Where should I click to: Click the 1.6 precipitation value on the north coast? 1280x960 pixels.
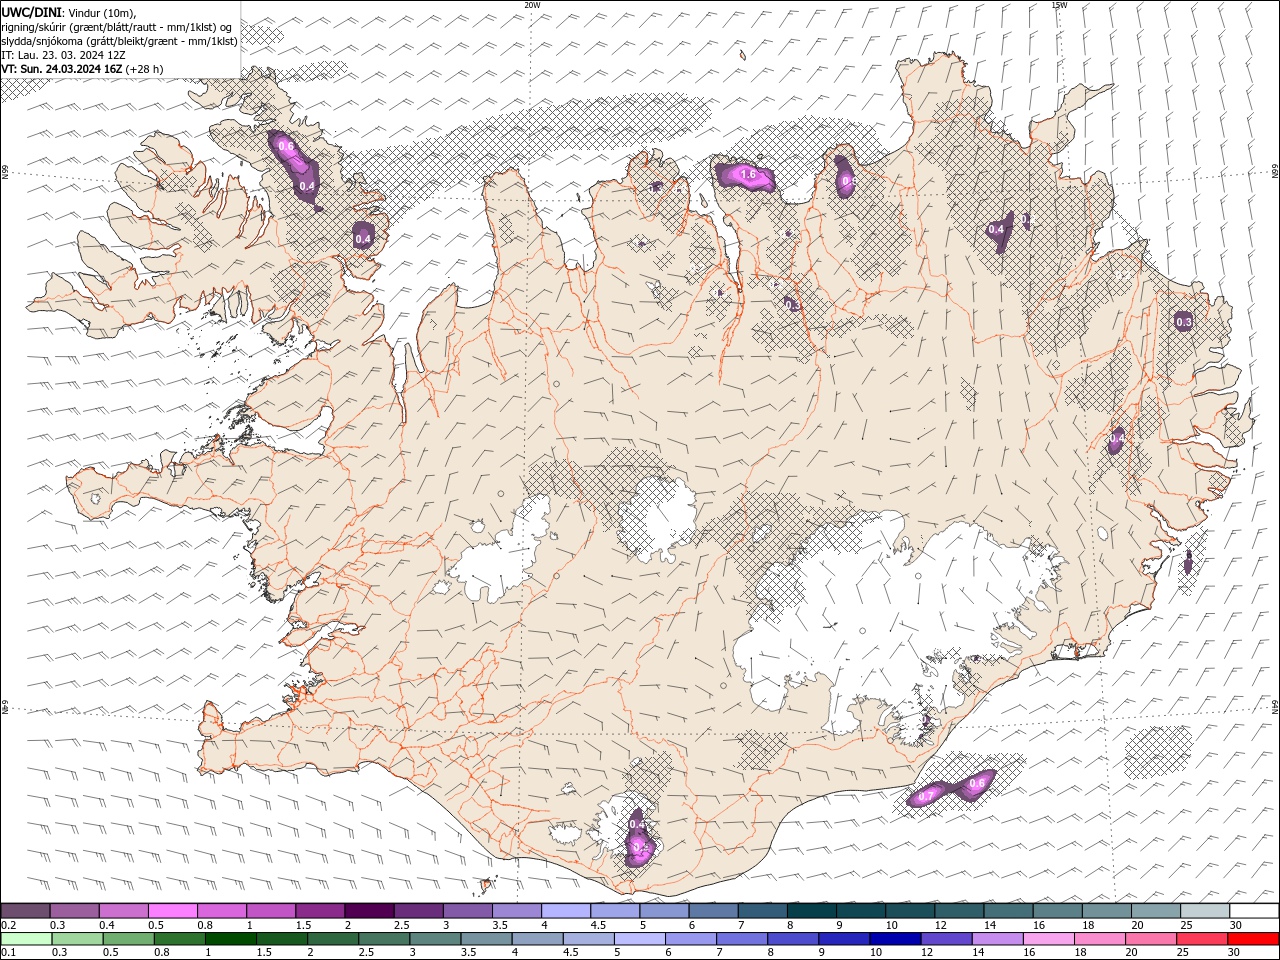747,175
